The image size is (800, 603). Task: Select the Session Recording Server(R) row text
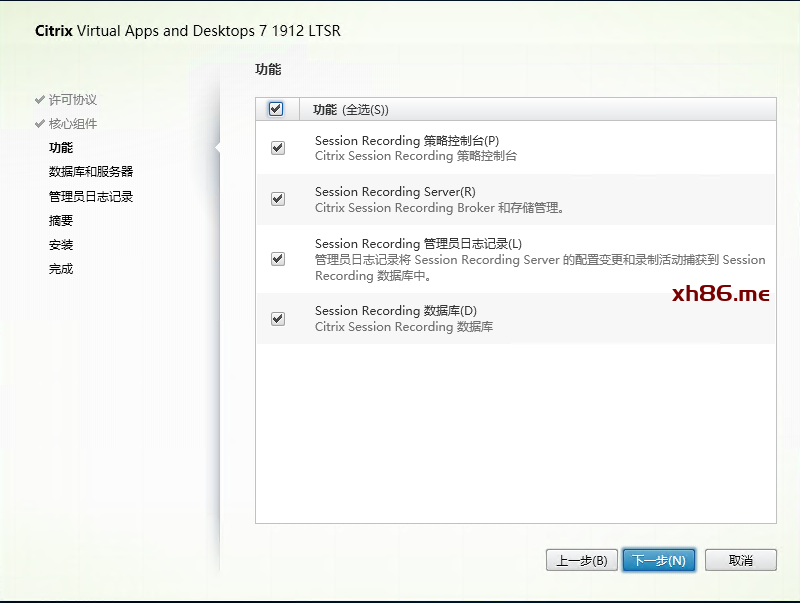395,192
